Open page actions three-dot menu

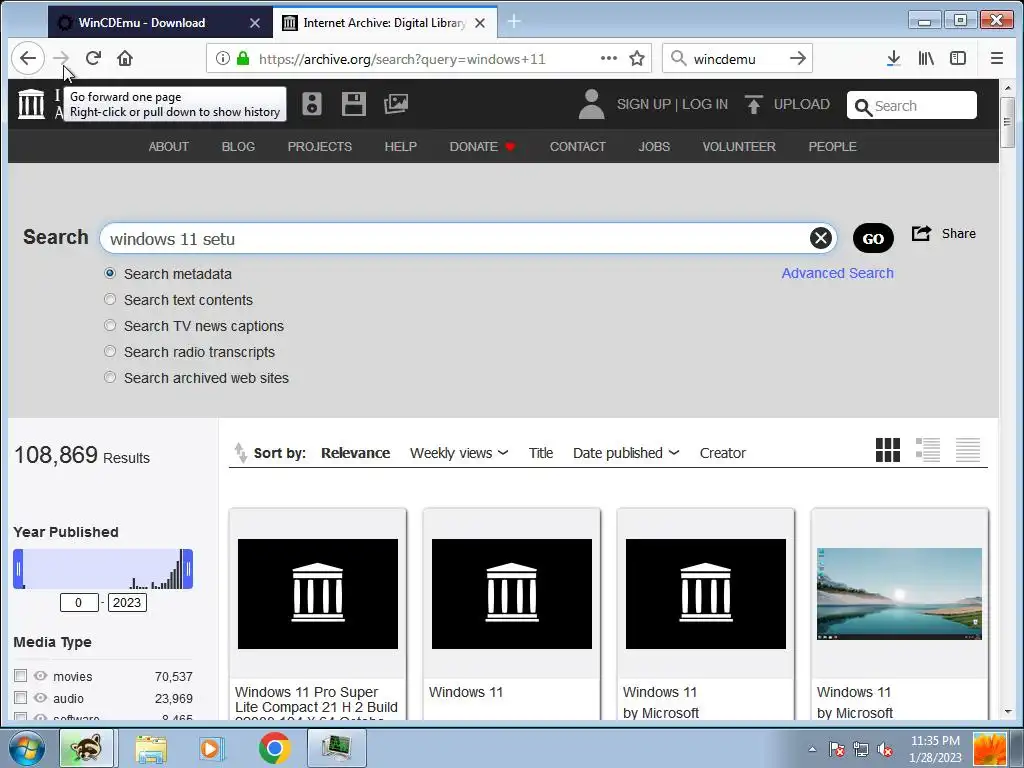[609, 58]
